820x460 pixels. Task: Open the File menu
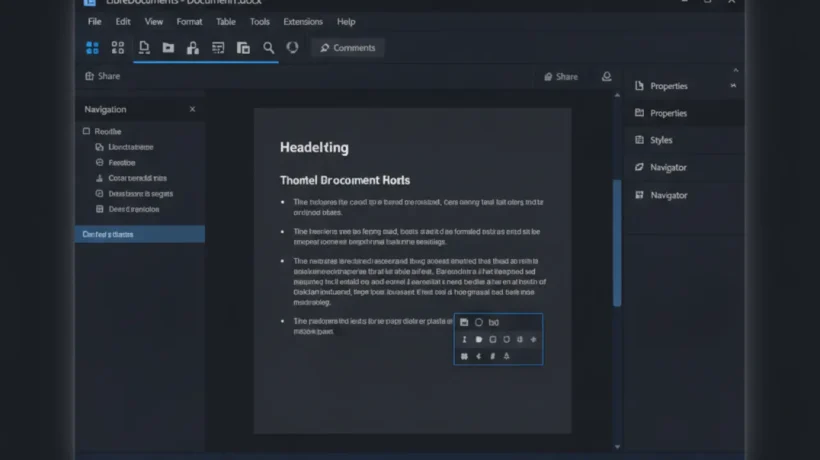coord(95,22)
